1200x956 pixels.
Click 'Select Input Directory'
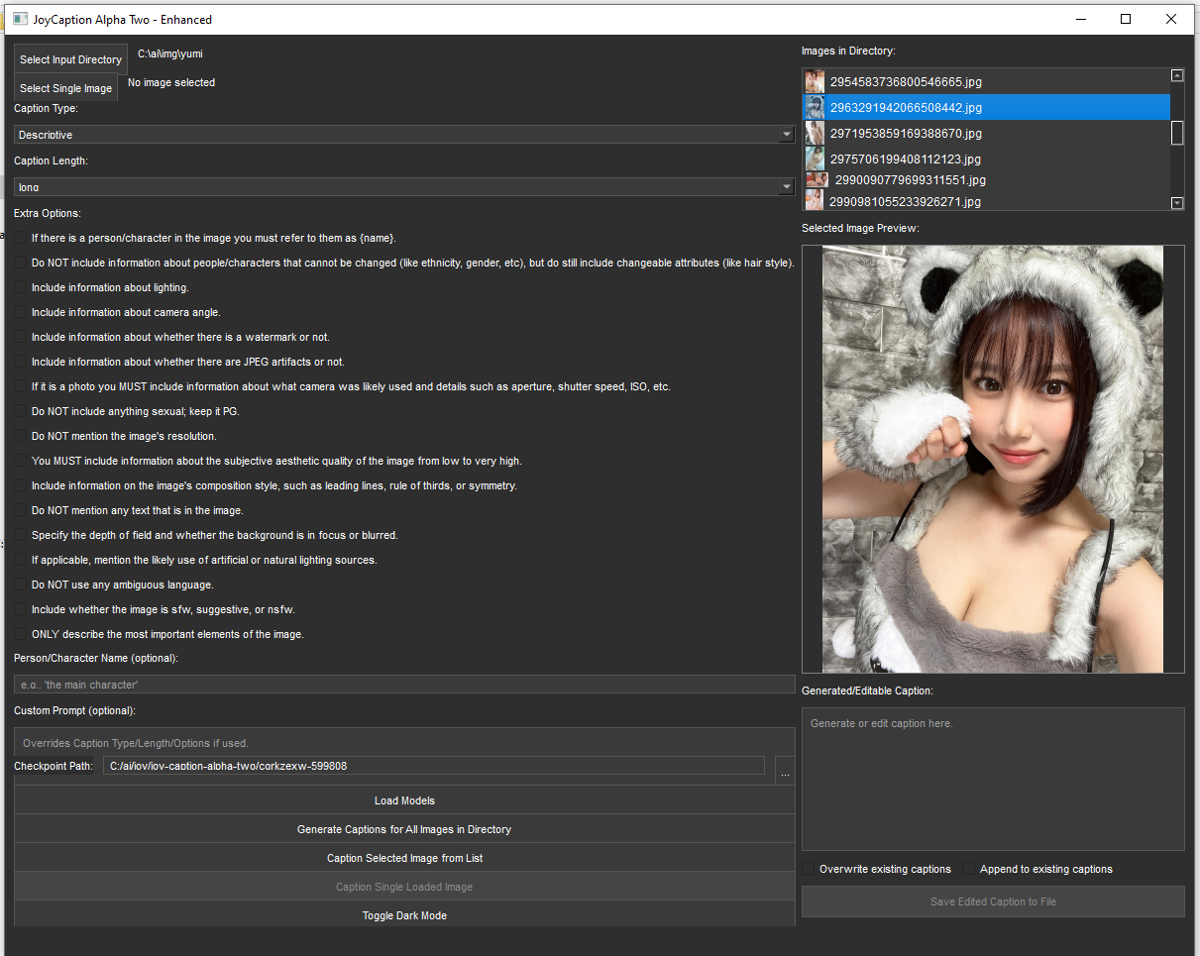[x=70, y=58]
